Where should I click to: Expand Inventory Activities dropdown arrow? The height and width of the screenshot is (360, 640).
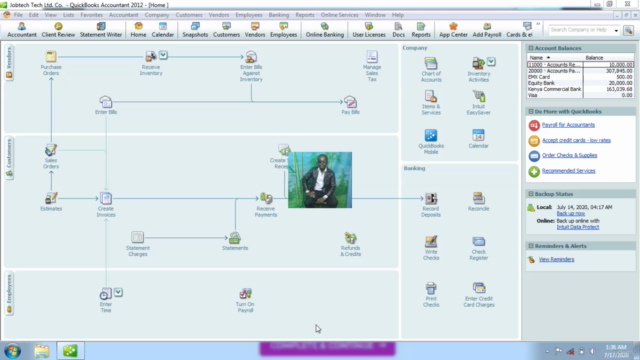click(491, 62)
